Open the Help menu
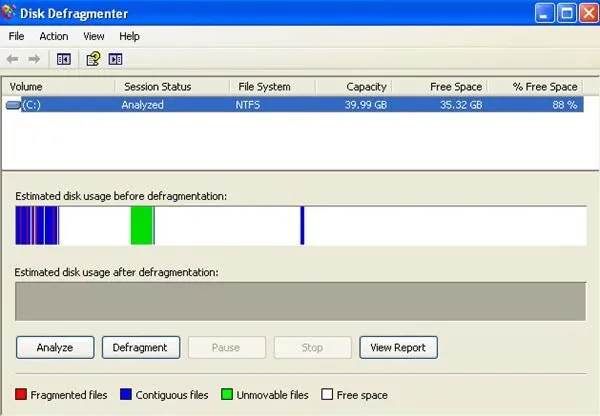Image resolution: width=600 pixels, height=416 pixels. click(x=129, y=36)
